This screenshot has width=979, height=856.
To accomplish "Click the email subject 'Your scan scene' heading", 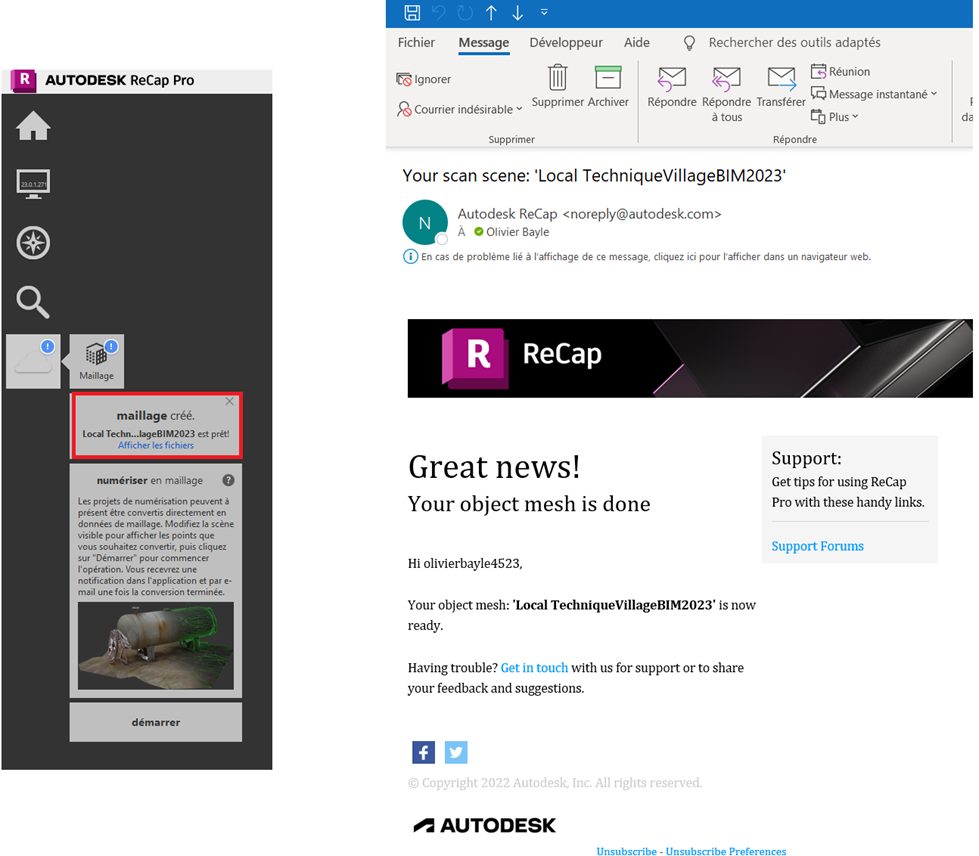I will (x=594, y=175).
